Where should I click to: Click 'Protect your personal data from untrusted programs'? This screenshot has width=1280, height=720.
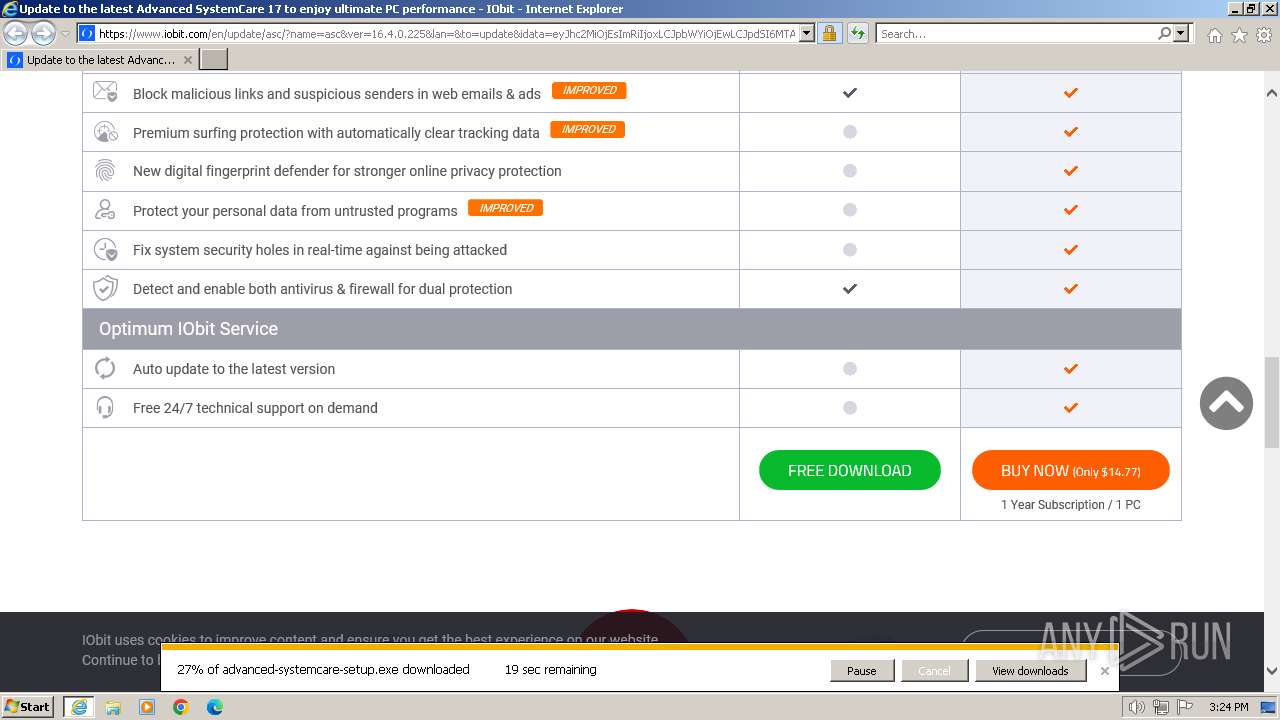(295, 211)
